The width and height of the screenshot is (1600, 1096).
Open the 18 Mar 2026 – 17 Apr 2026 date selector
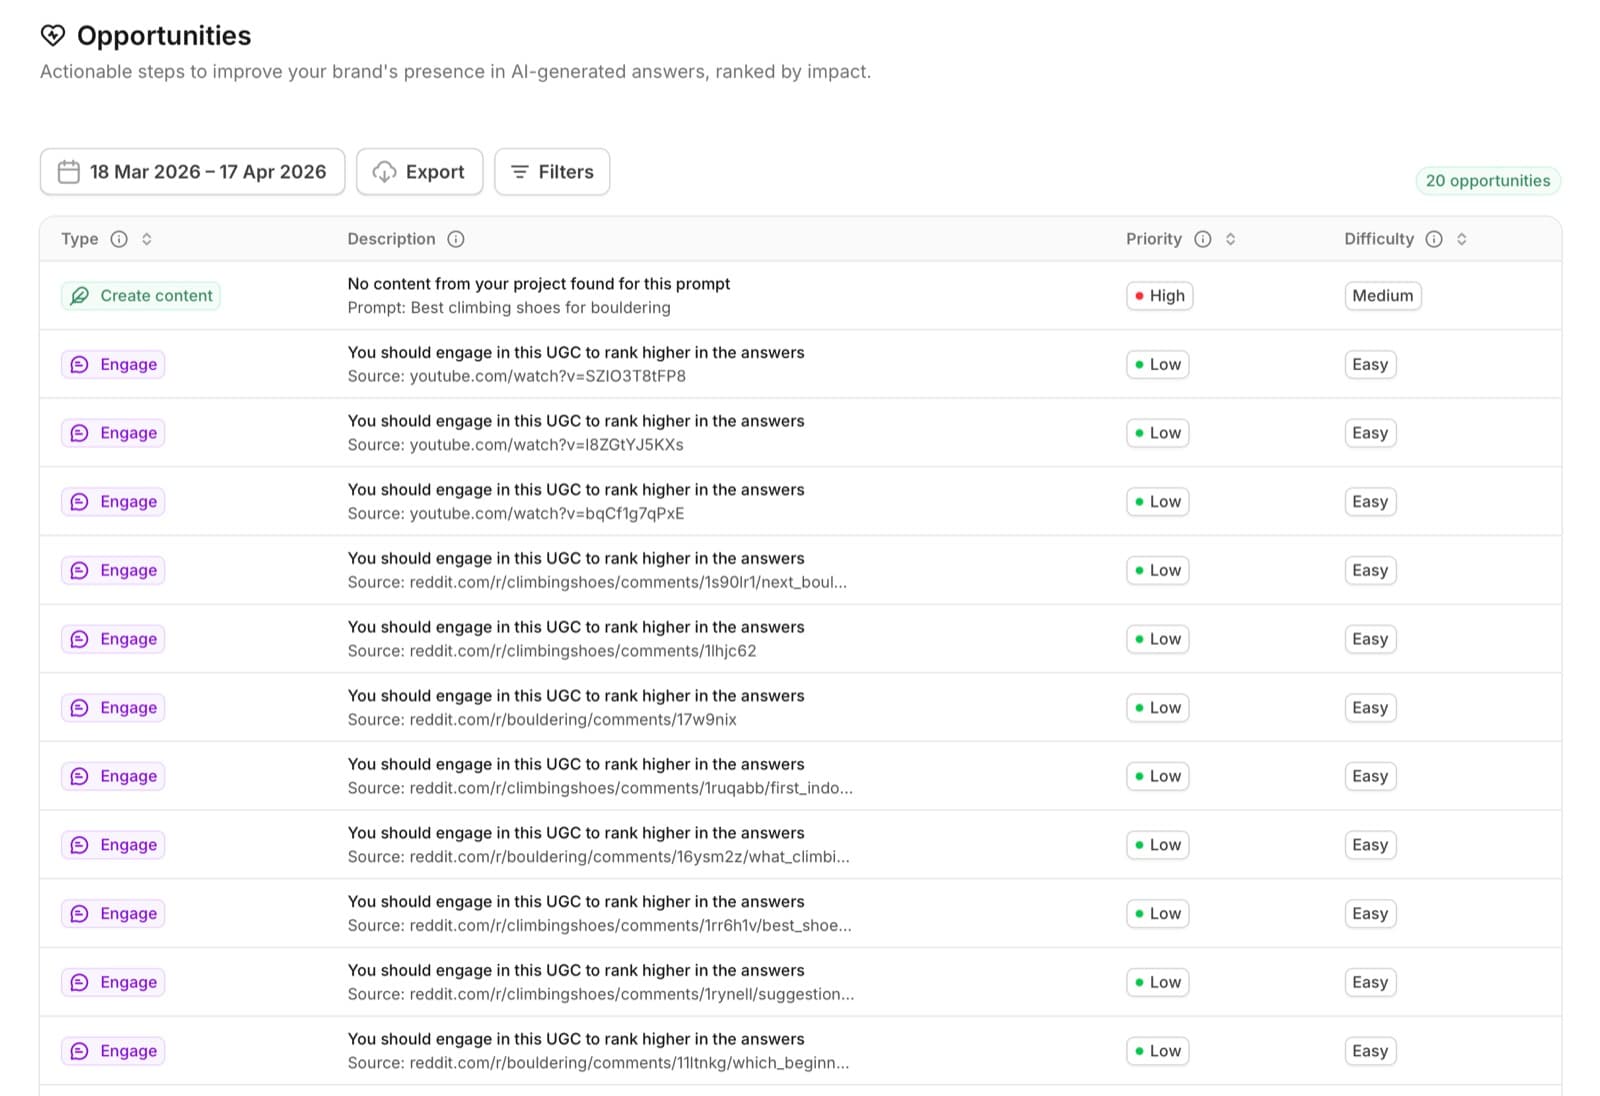tap(192, 171)
